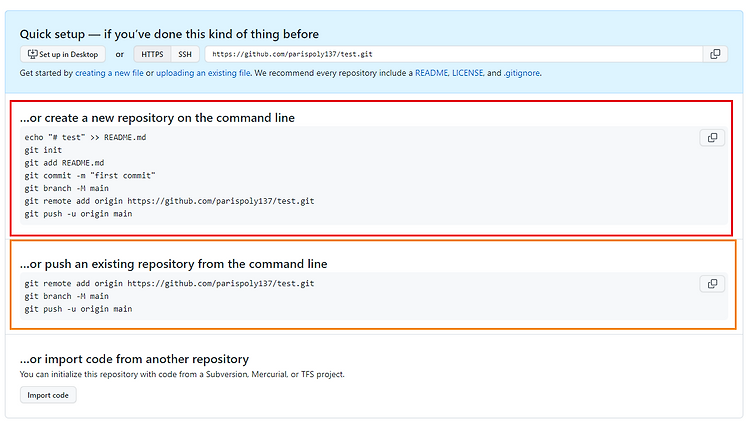Open the uploading an existing file link
750x425 pixels.
pos(203,73)
